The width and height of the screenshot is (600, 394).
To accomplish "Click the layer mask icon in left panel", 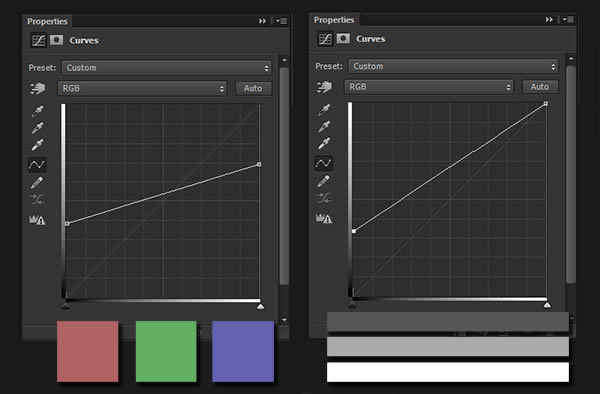I will [x=57, y=40].
